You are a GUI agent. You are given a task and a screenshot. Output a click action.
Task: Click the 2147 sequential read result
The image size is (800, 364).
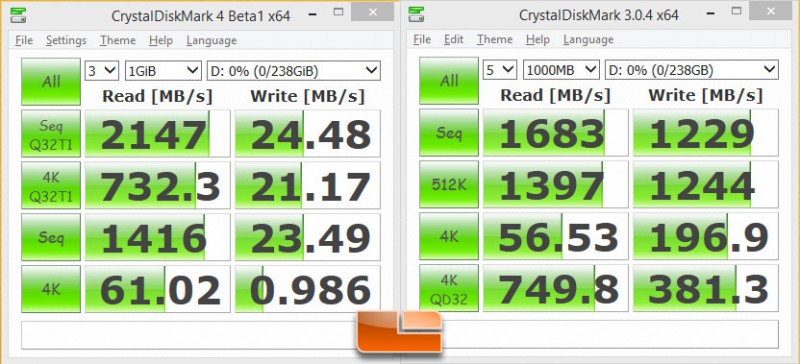point(158,134)
